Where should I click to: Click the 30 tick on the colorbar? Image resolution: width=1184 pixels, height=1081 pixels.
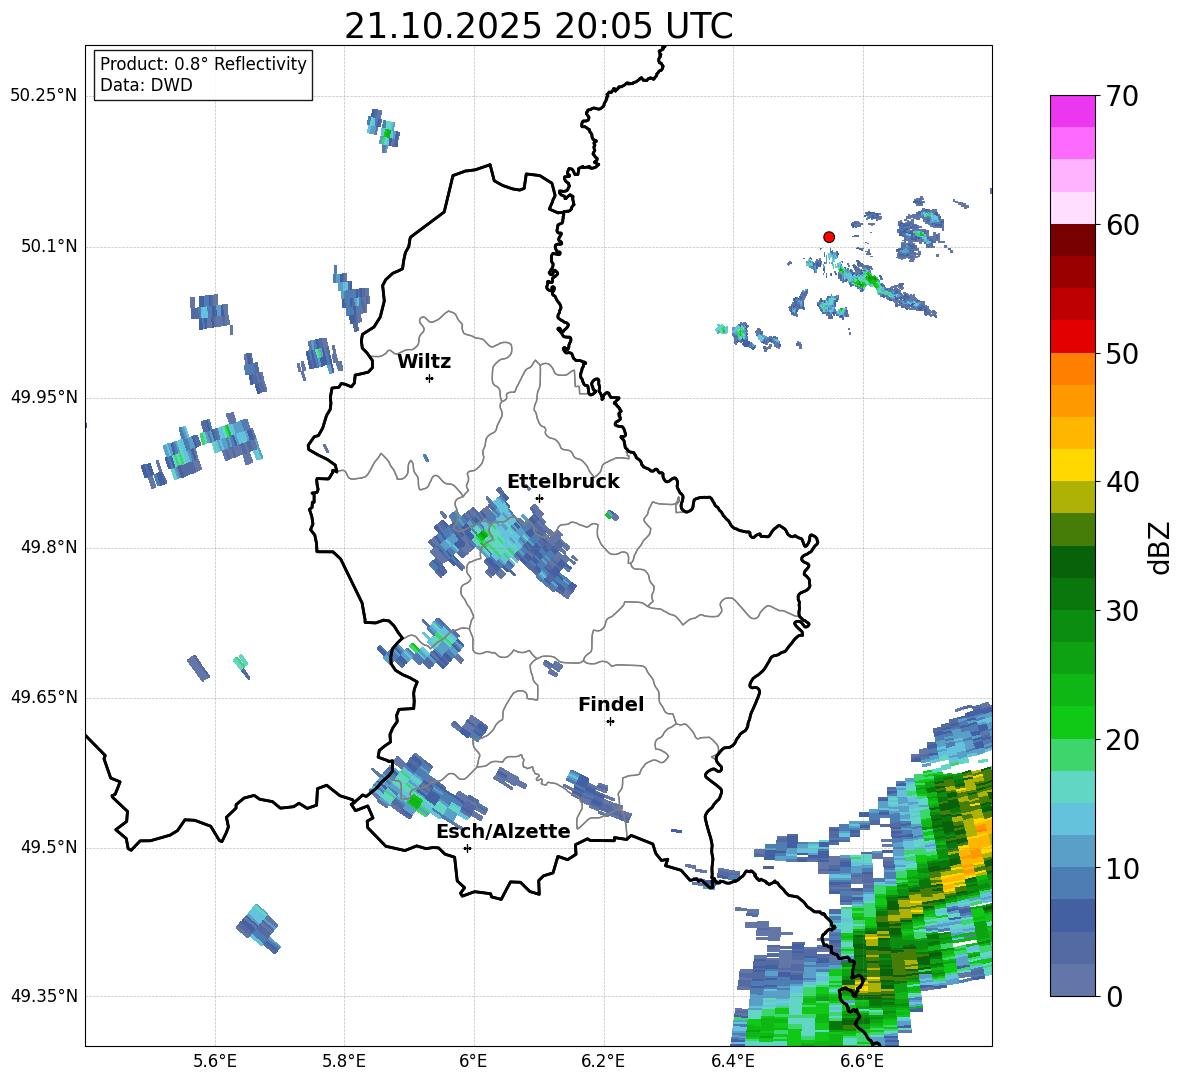click(x=1121, y=610)
